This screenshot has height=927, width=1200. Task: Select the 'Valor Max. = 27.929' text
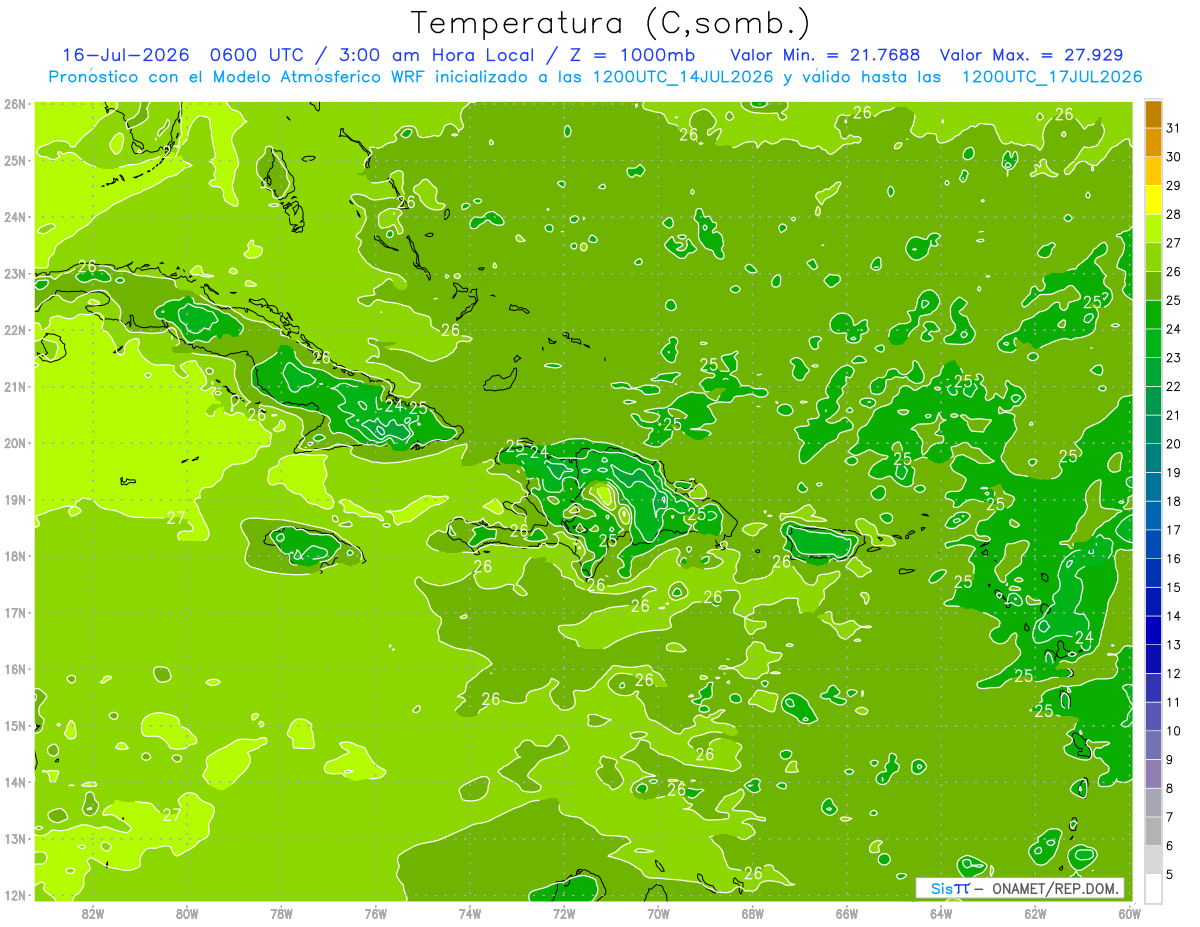point(1031,55)
